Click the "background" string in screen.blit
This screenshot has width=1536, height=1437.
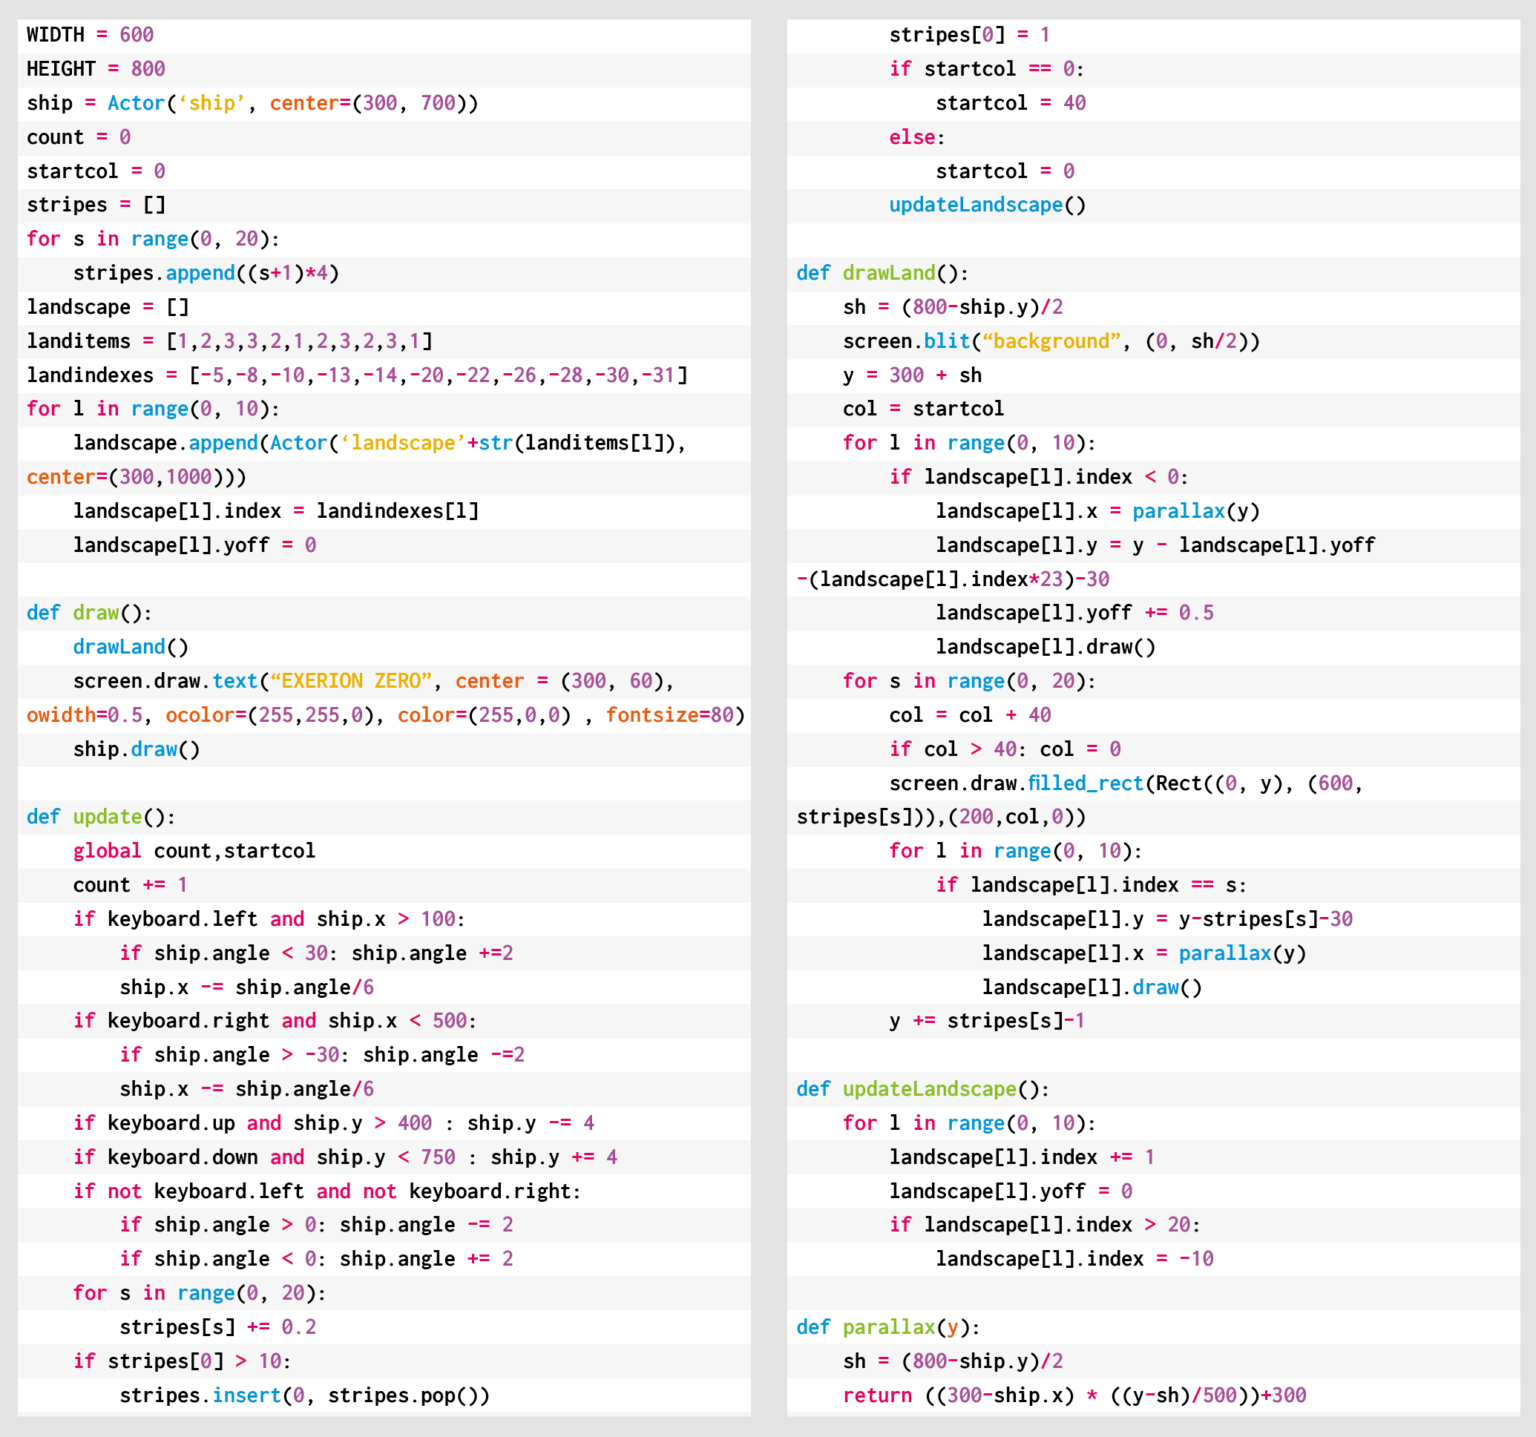pos(1051,341)
